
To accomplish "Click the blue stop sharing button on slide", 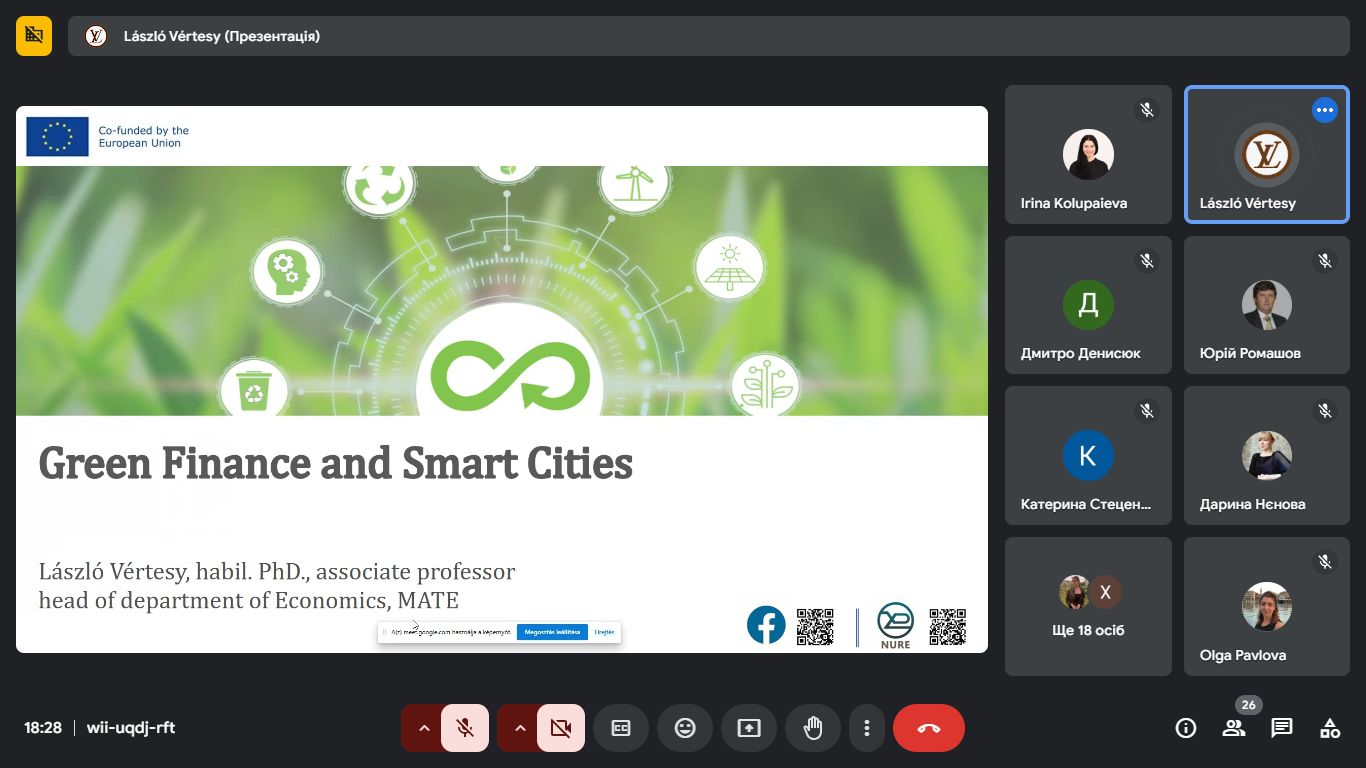I will tap(552, 632).
